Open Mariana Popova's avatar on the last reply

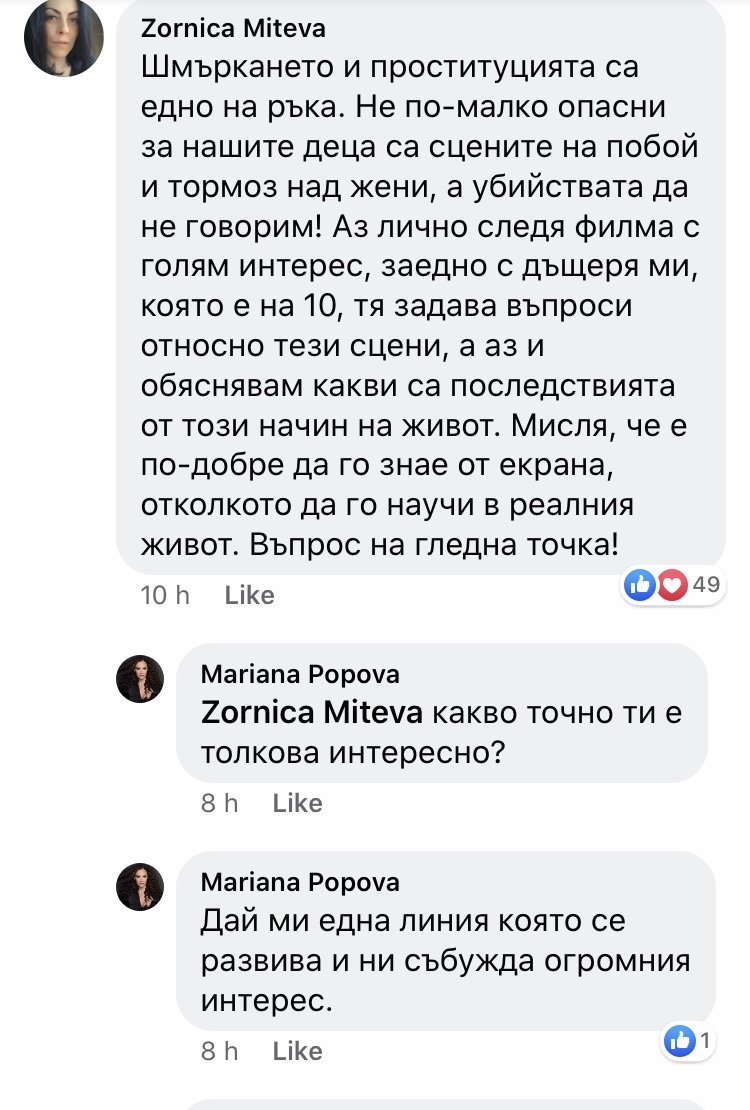point(139,886)
